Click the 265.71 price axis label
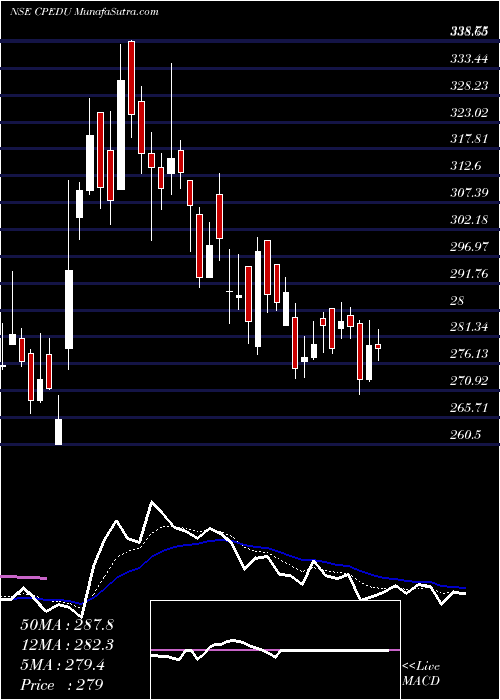 (x=469, y=407)
